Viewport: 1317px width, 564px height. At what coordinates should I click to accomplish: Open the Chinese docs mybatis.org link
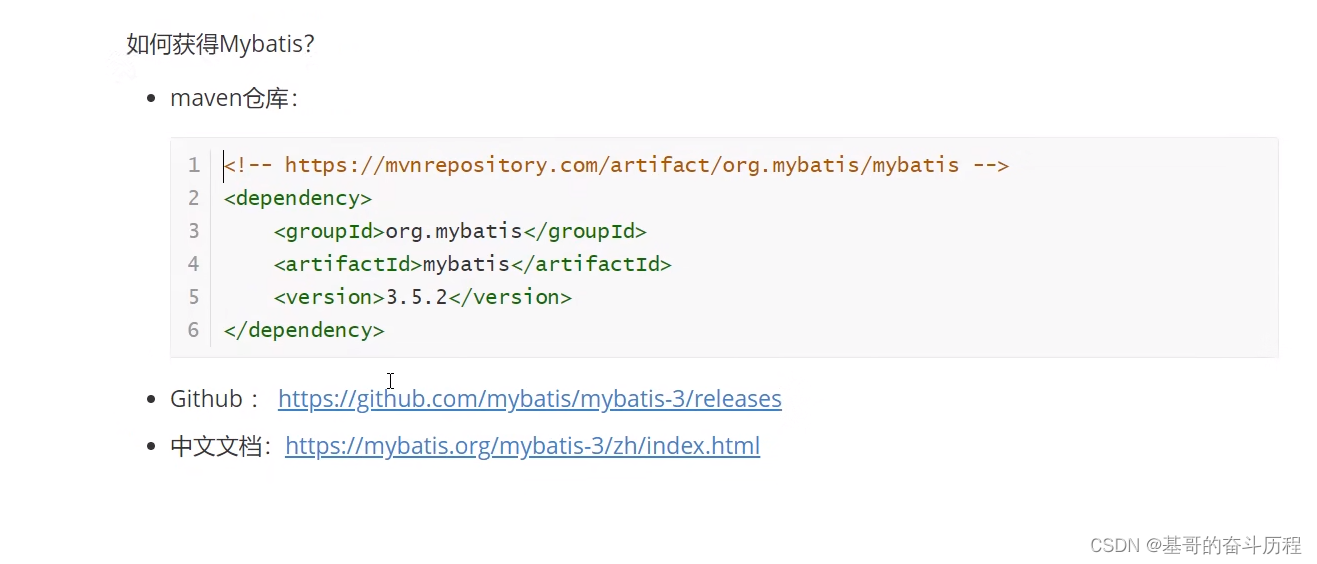(522, 446)
